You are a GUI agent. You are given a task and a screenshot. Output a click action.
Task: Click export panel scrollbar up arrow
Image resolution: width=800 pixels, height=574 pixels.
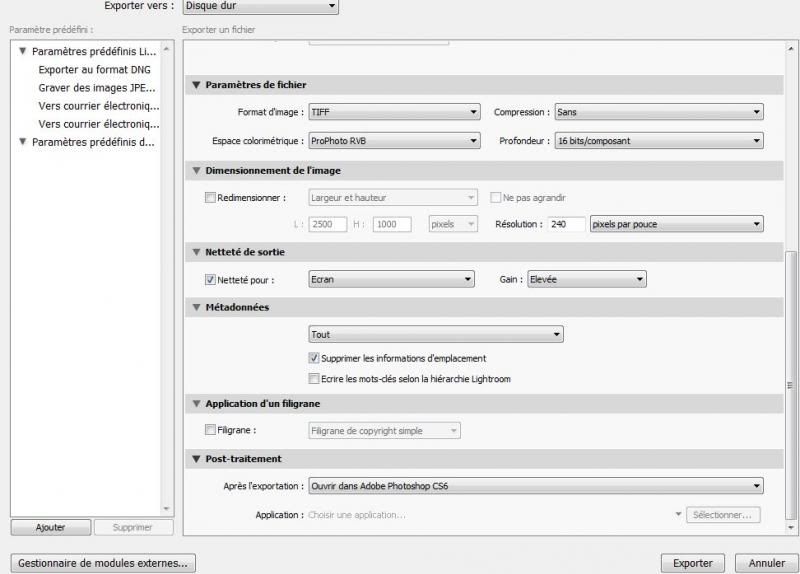point(791,49)
